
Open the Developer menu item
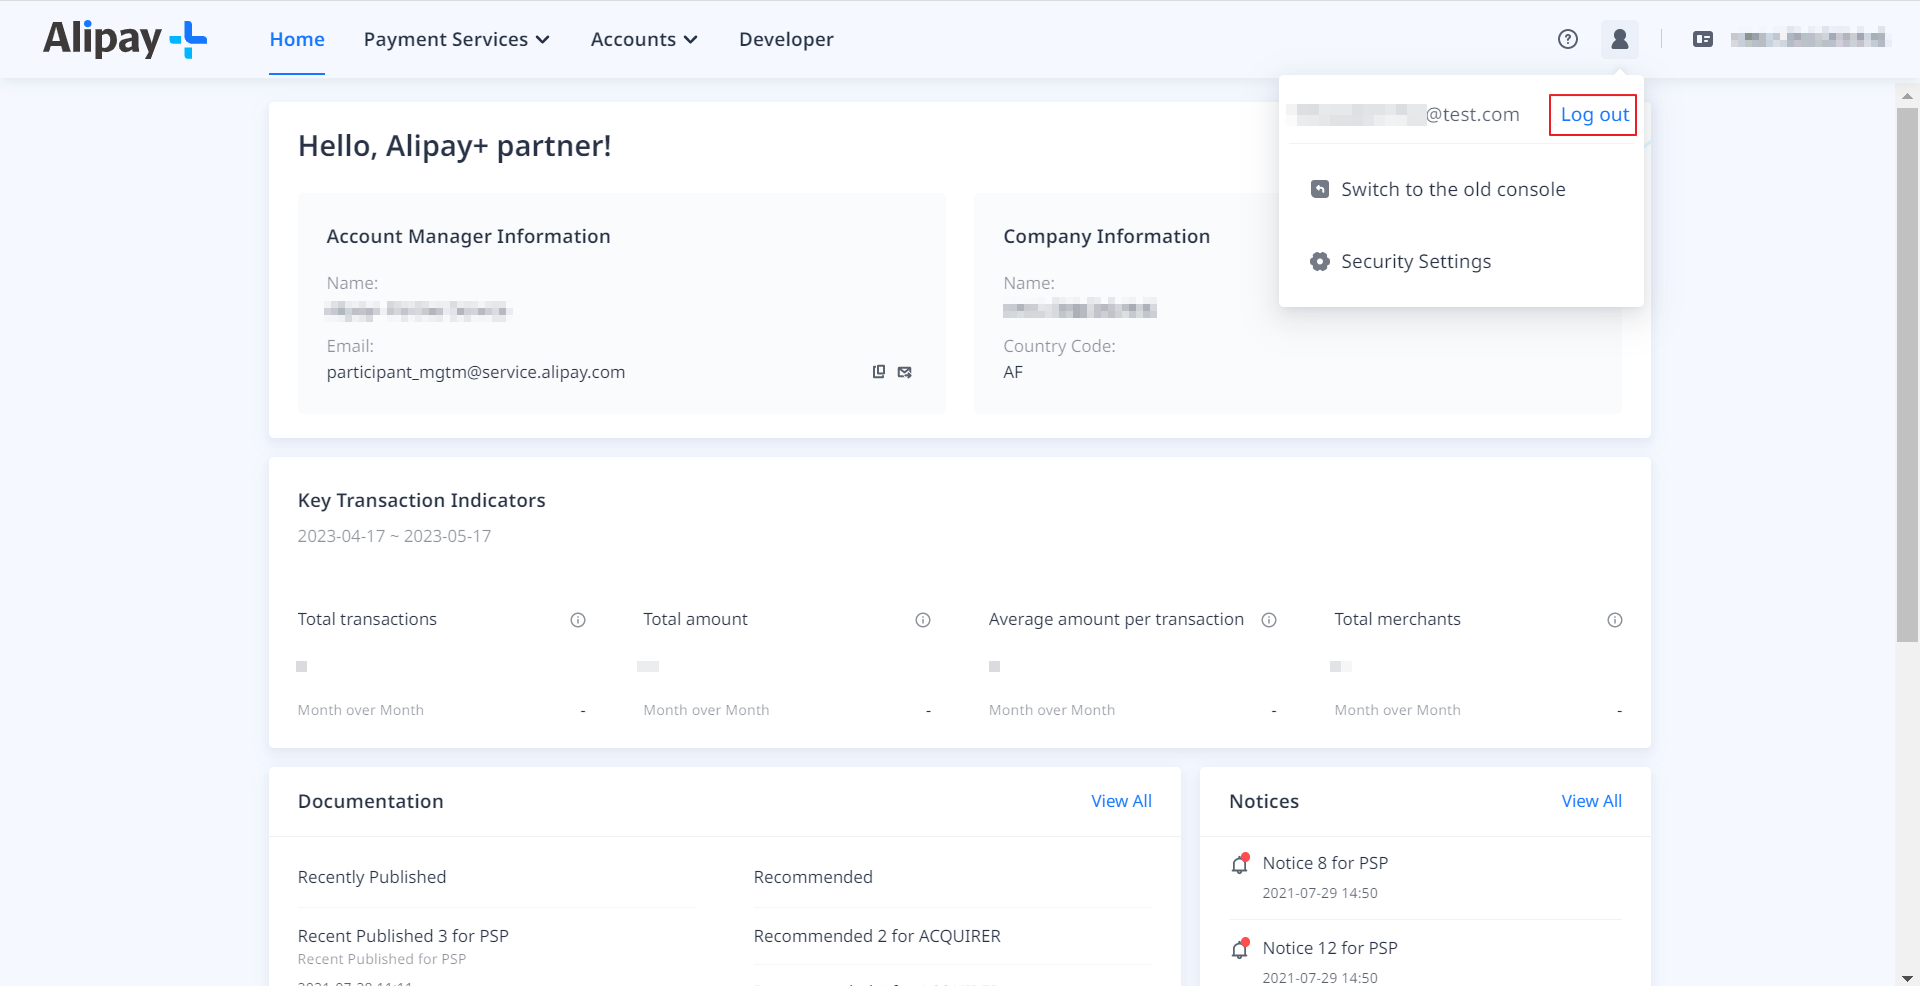[786, 39]
